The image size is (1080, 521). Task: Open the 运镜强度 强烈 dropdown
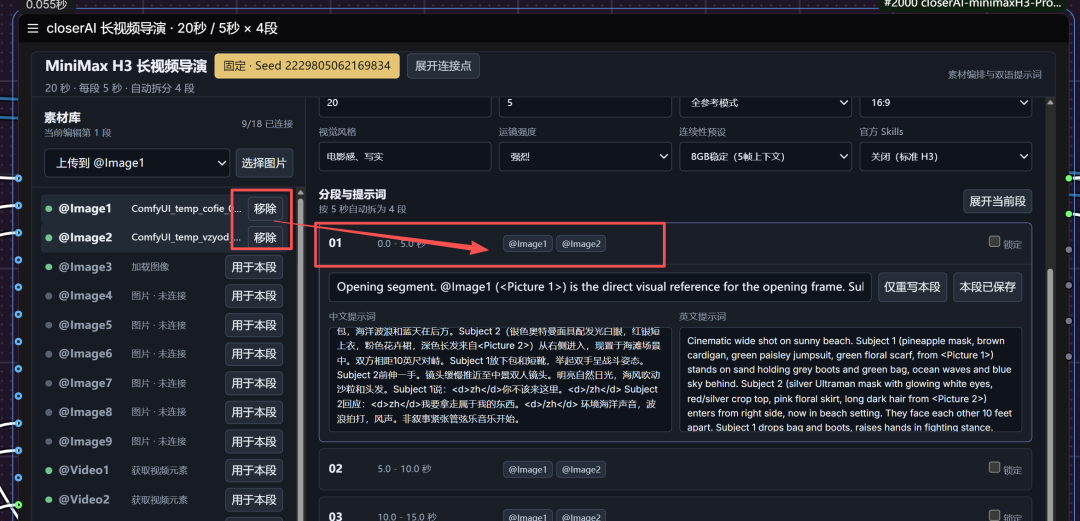click(x=585, y=156)
